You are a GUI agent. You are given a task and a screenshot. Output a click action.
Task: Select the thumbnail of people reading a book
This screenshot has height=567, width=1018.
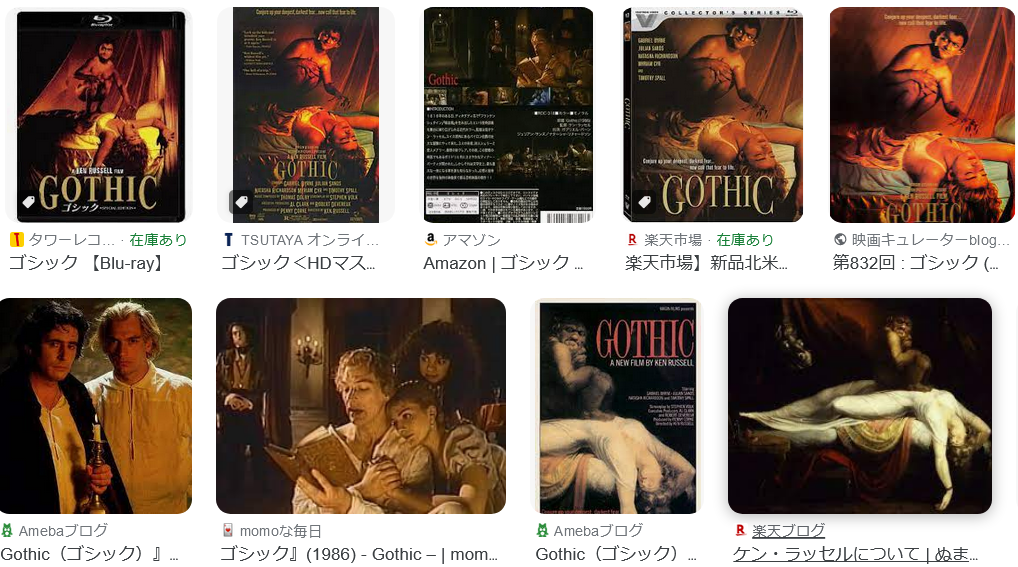coord(361,406)
